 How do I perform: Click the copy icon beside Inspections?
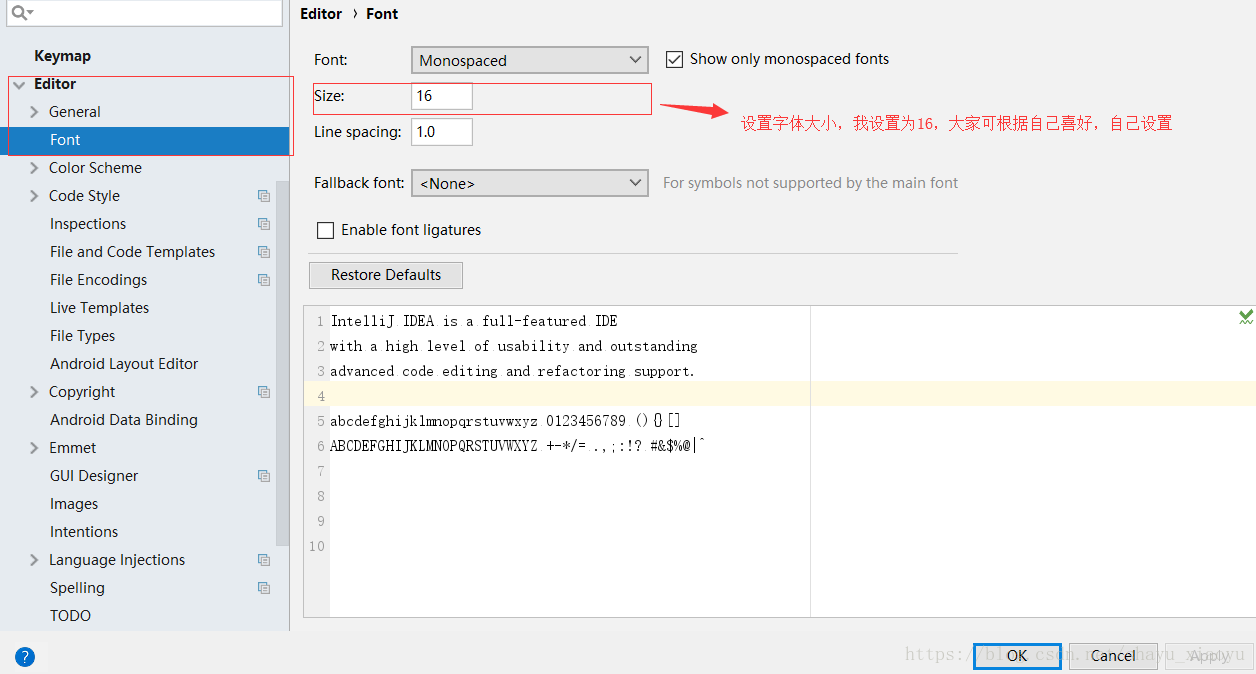(264, 224)
